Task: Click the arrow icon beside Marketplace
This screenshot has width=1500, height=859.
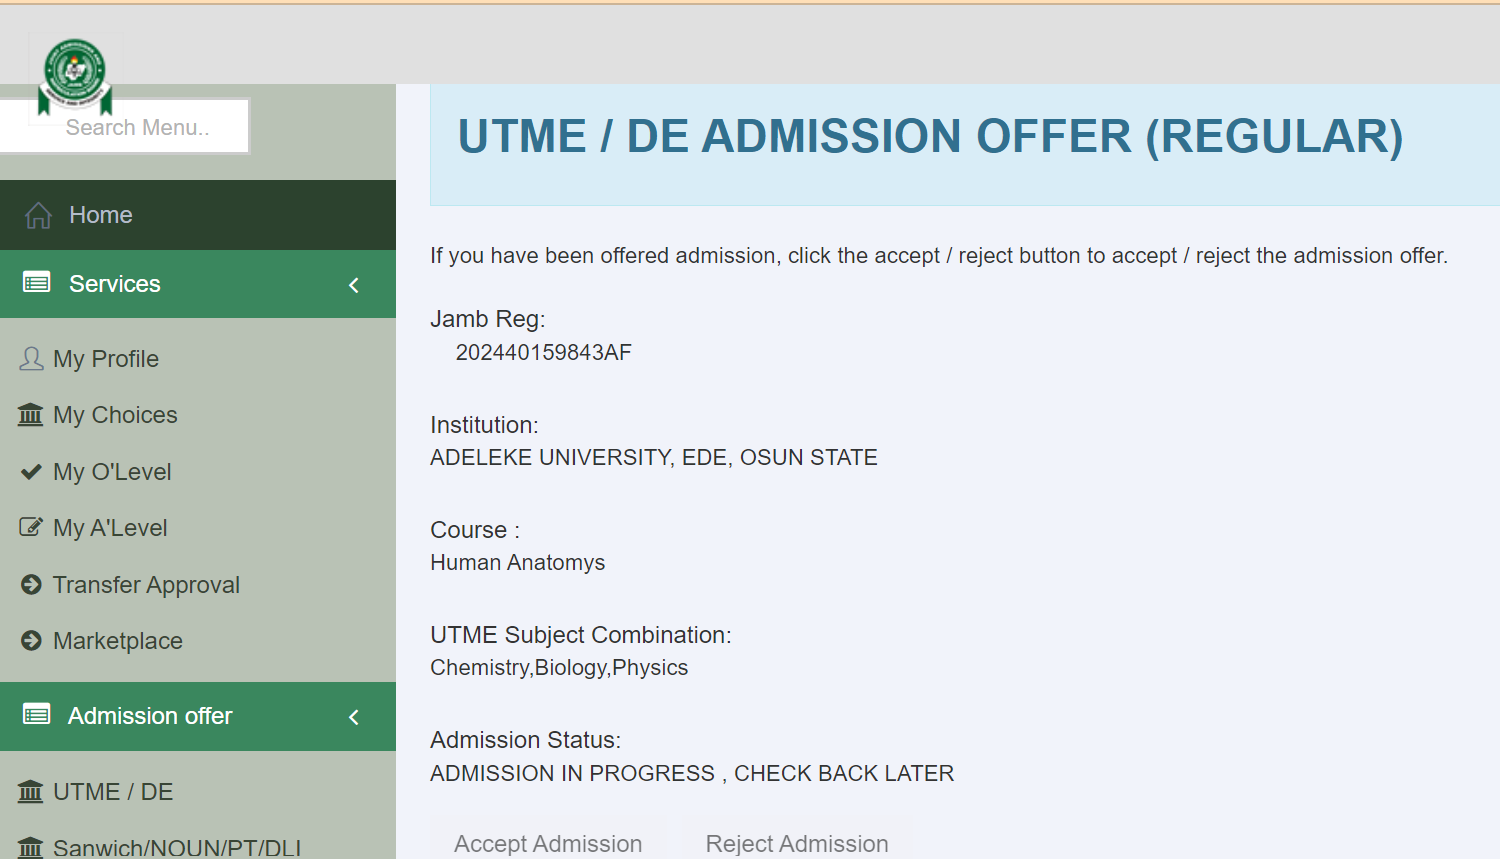Action: point(30,640)
